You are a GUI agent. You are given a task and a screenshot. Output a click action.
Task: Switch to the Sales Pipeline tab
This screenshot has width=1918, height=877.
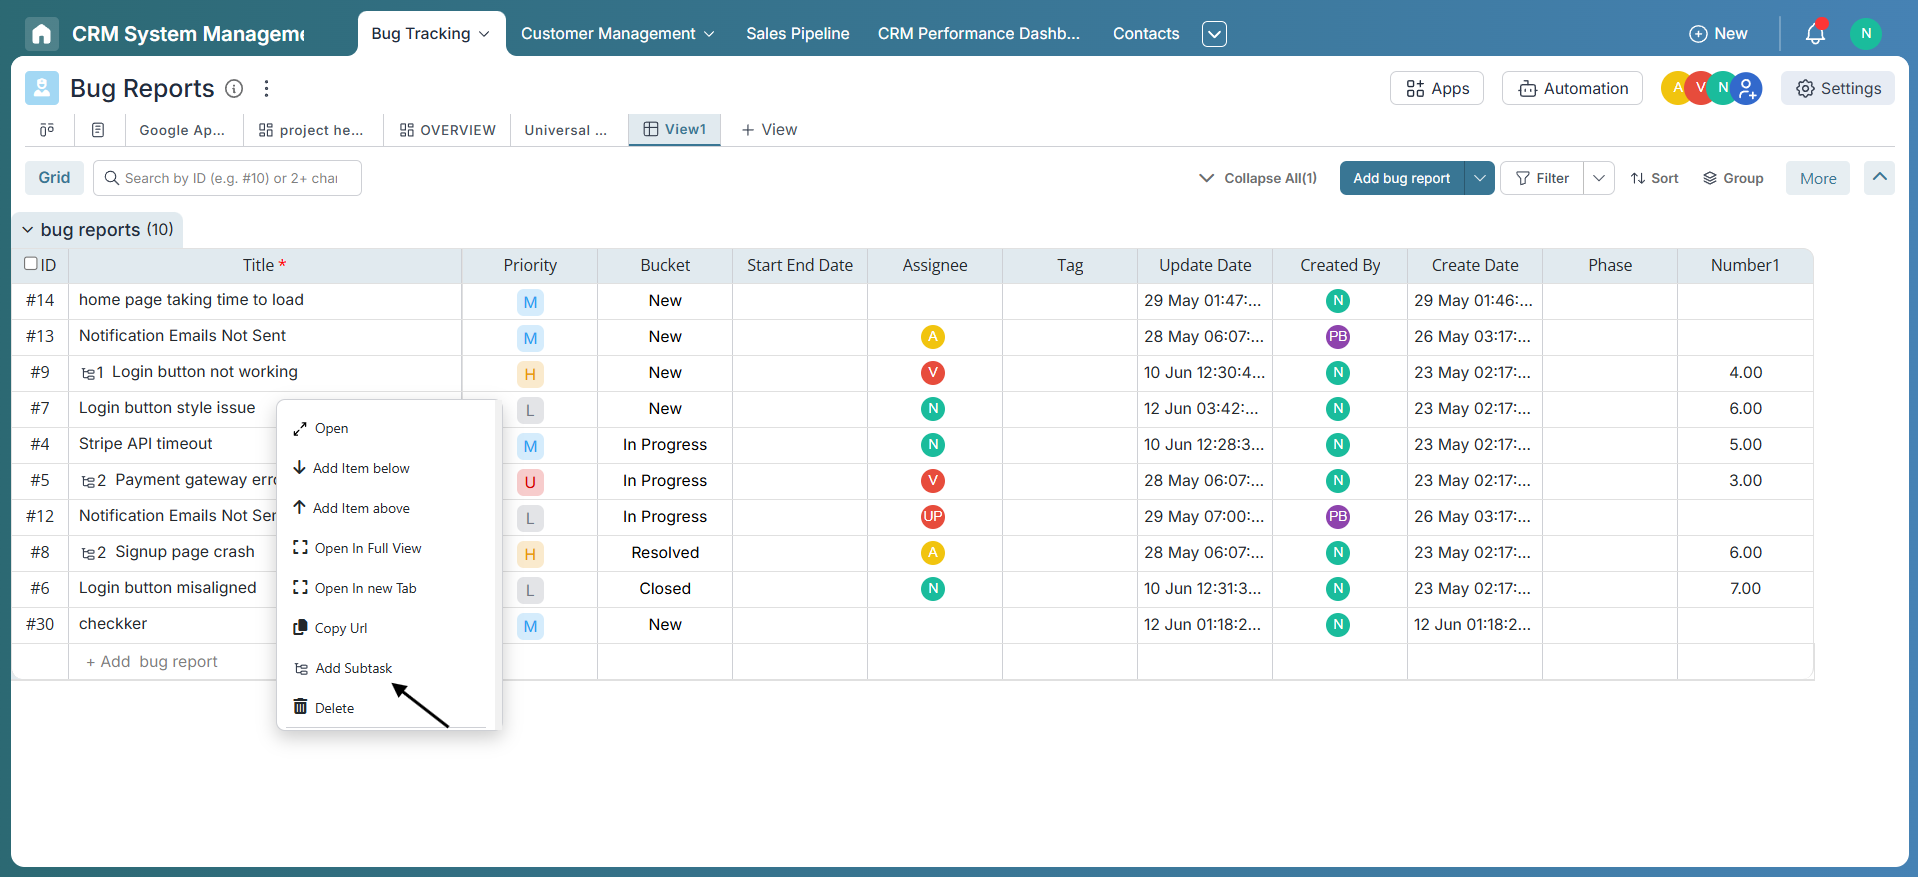(x=797, y=34)
